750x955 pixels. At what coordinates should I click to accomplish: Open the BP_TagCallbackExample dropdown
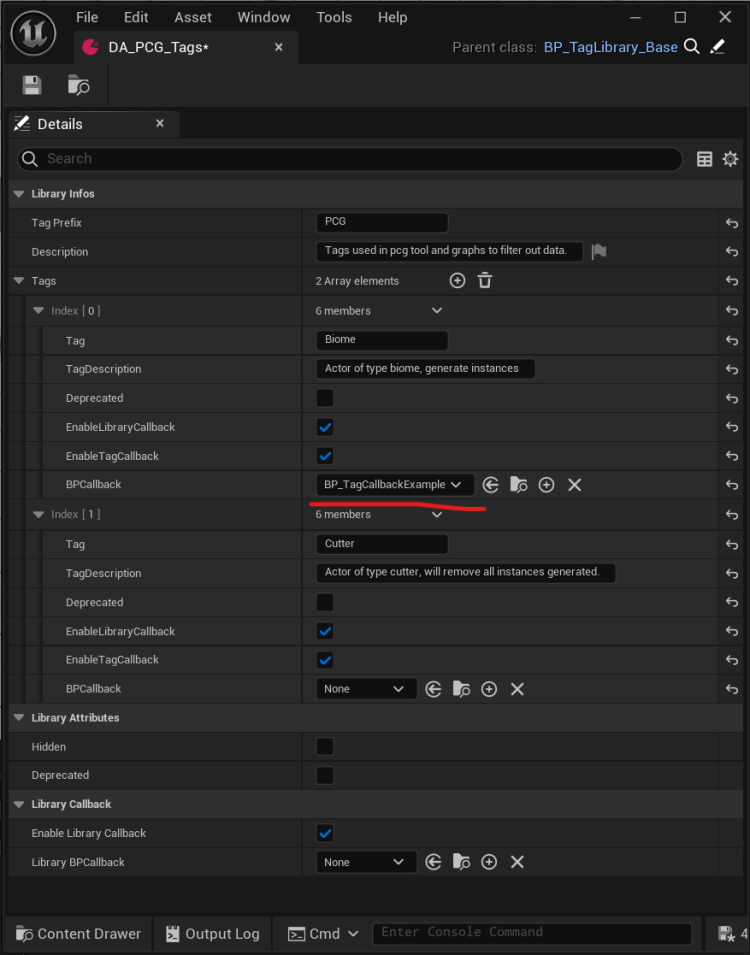point(394,484)
